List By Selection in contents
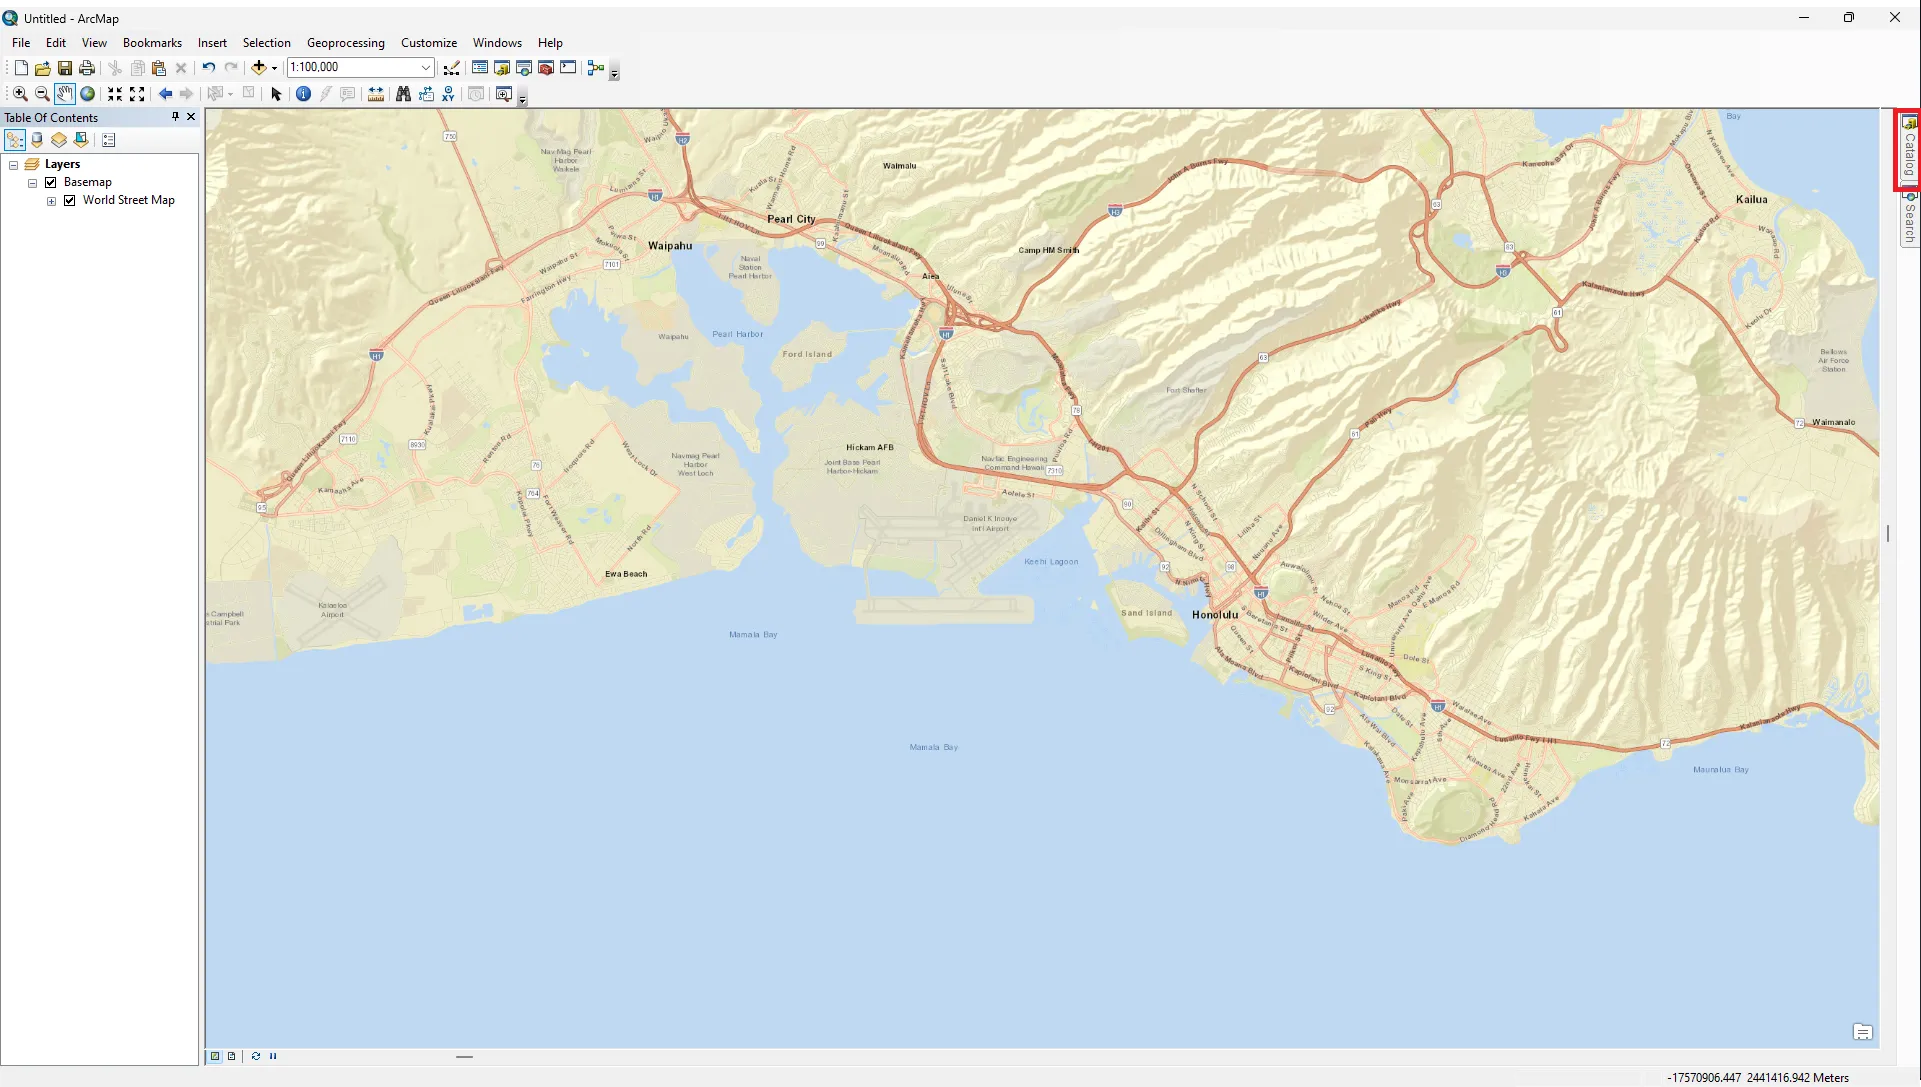This screenshot has height=1087, width=1921. click(x=81, y=140)
